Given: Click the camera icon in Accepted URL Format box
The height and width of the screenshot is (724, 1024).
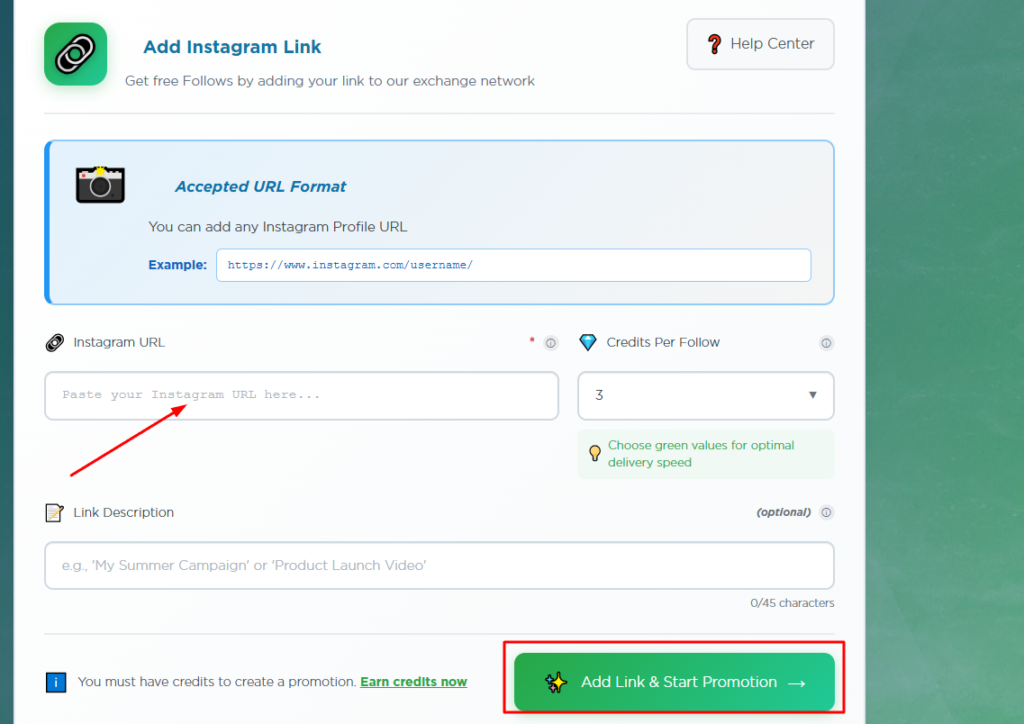Looking at the screenshot, I should (x=100, y=185).
